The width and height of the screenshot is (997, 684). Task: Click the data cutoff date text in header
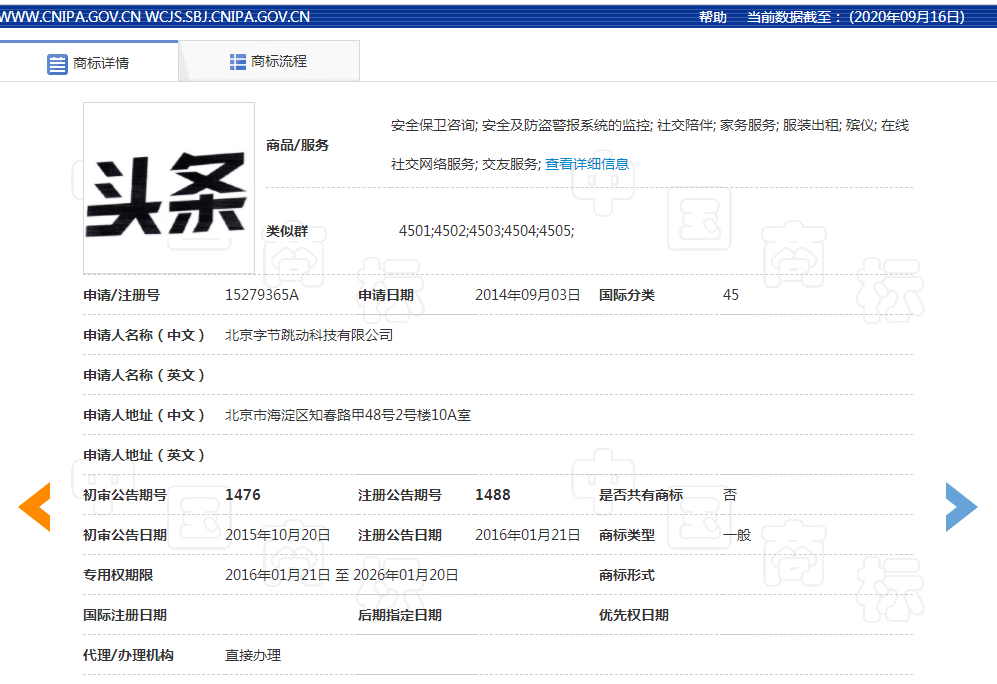[856, 17]
